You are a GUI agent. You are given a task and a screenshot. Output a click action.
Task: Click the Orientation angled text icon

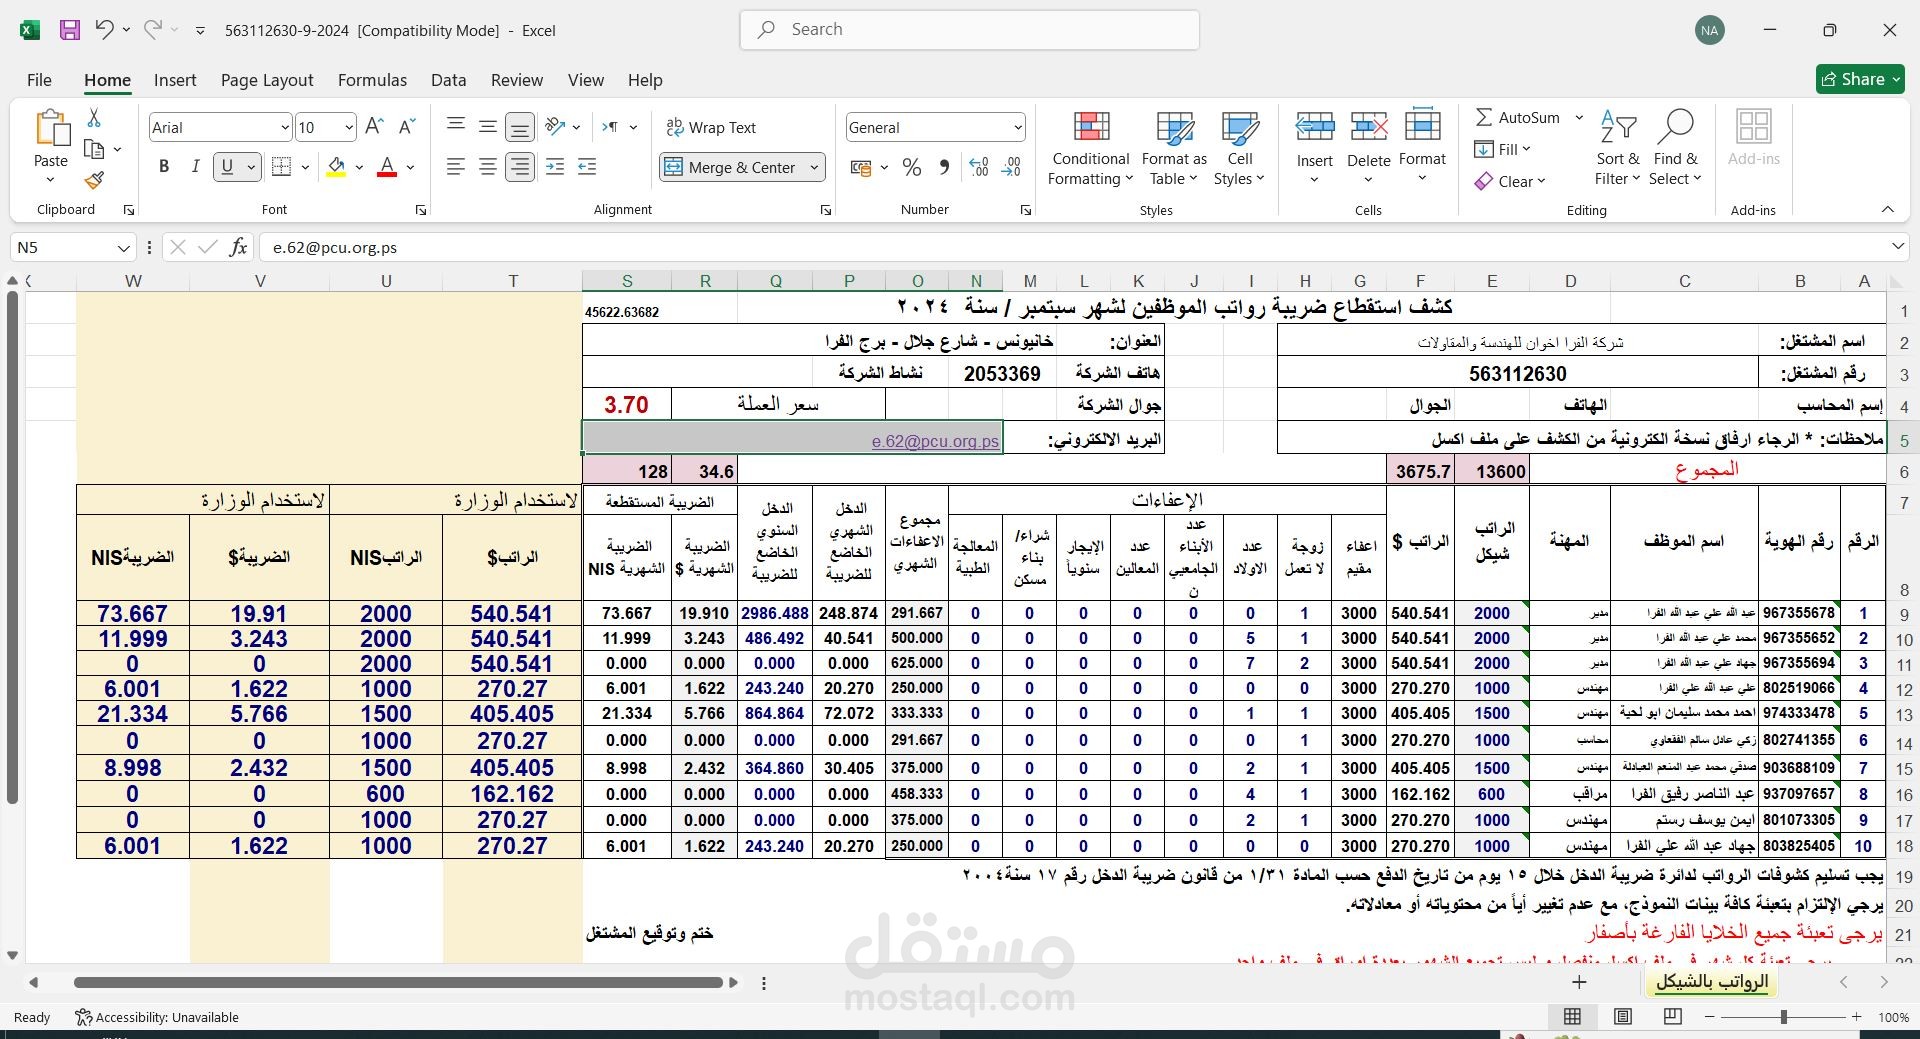[556, 126]
